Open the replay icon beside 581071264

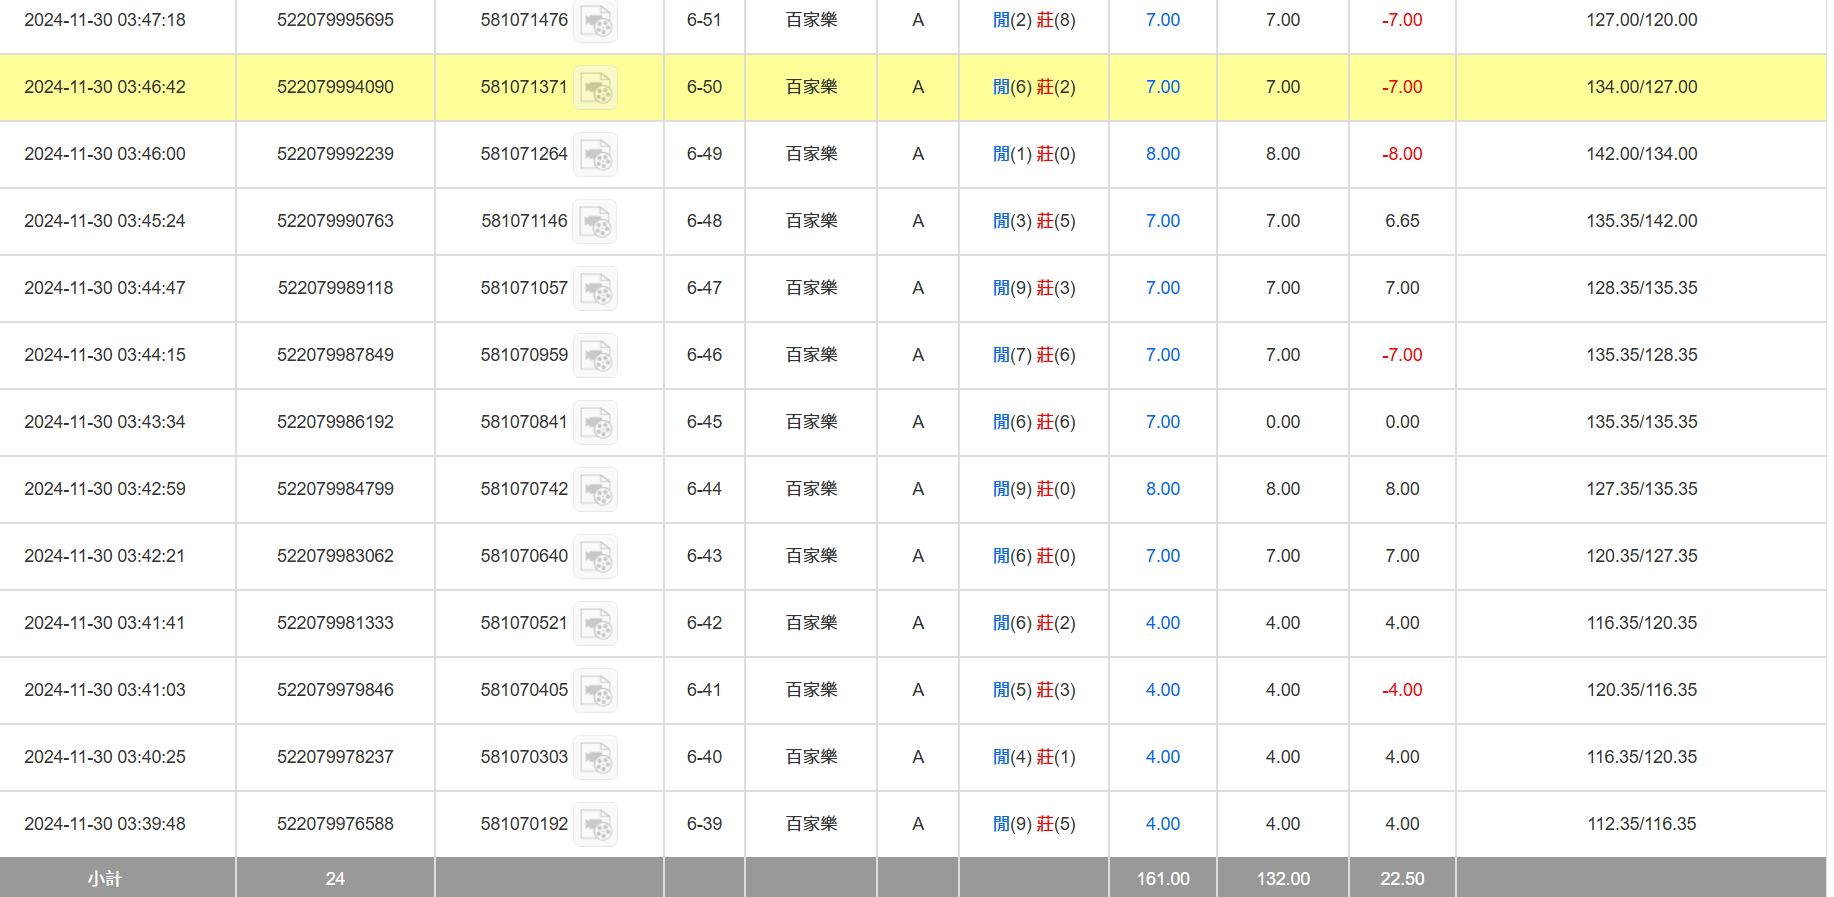tap(595, 155)
